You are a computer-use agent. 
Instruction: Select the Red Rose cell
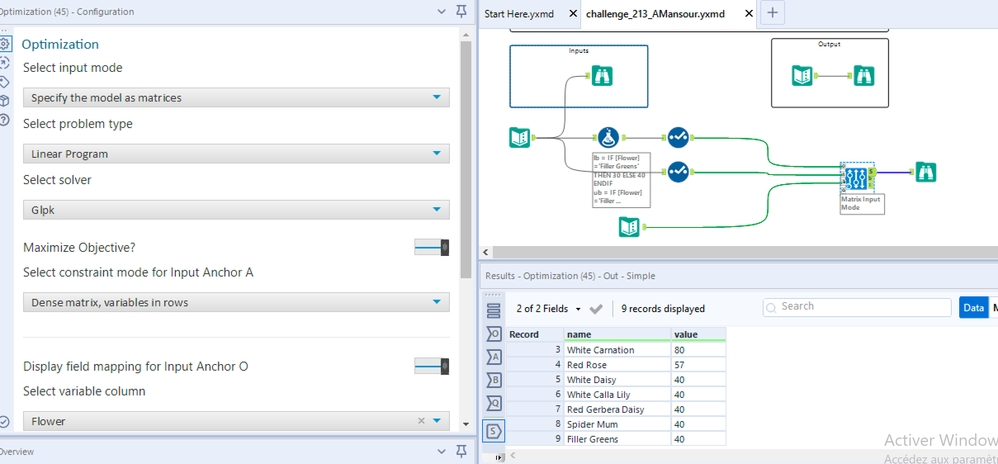click(x=617, y=365)
